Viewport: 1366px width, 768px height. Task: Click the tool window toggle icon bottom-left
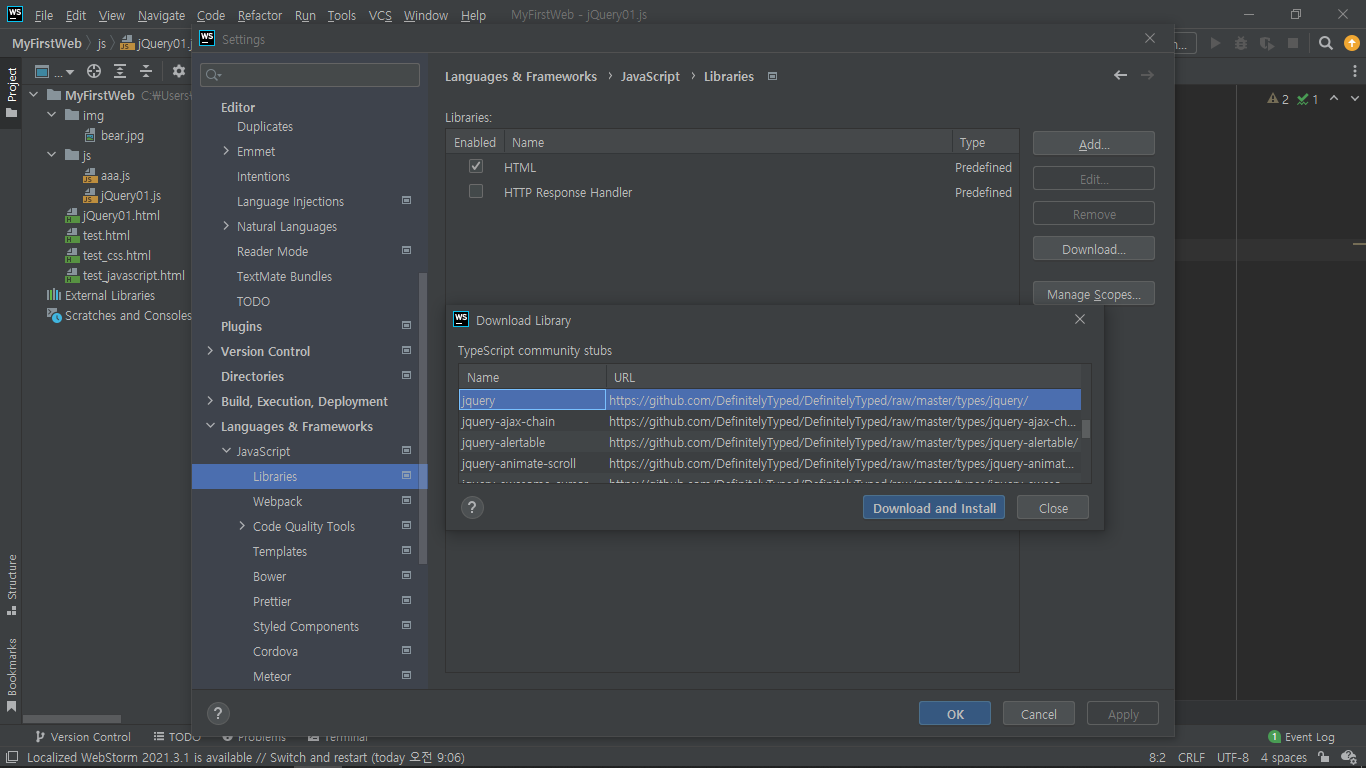pyautogui.click(x=11, y=758)
